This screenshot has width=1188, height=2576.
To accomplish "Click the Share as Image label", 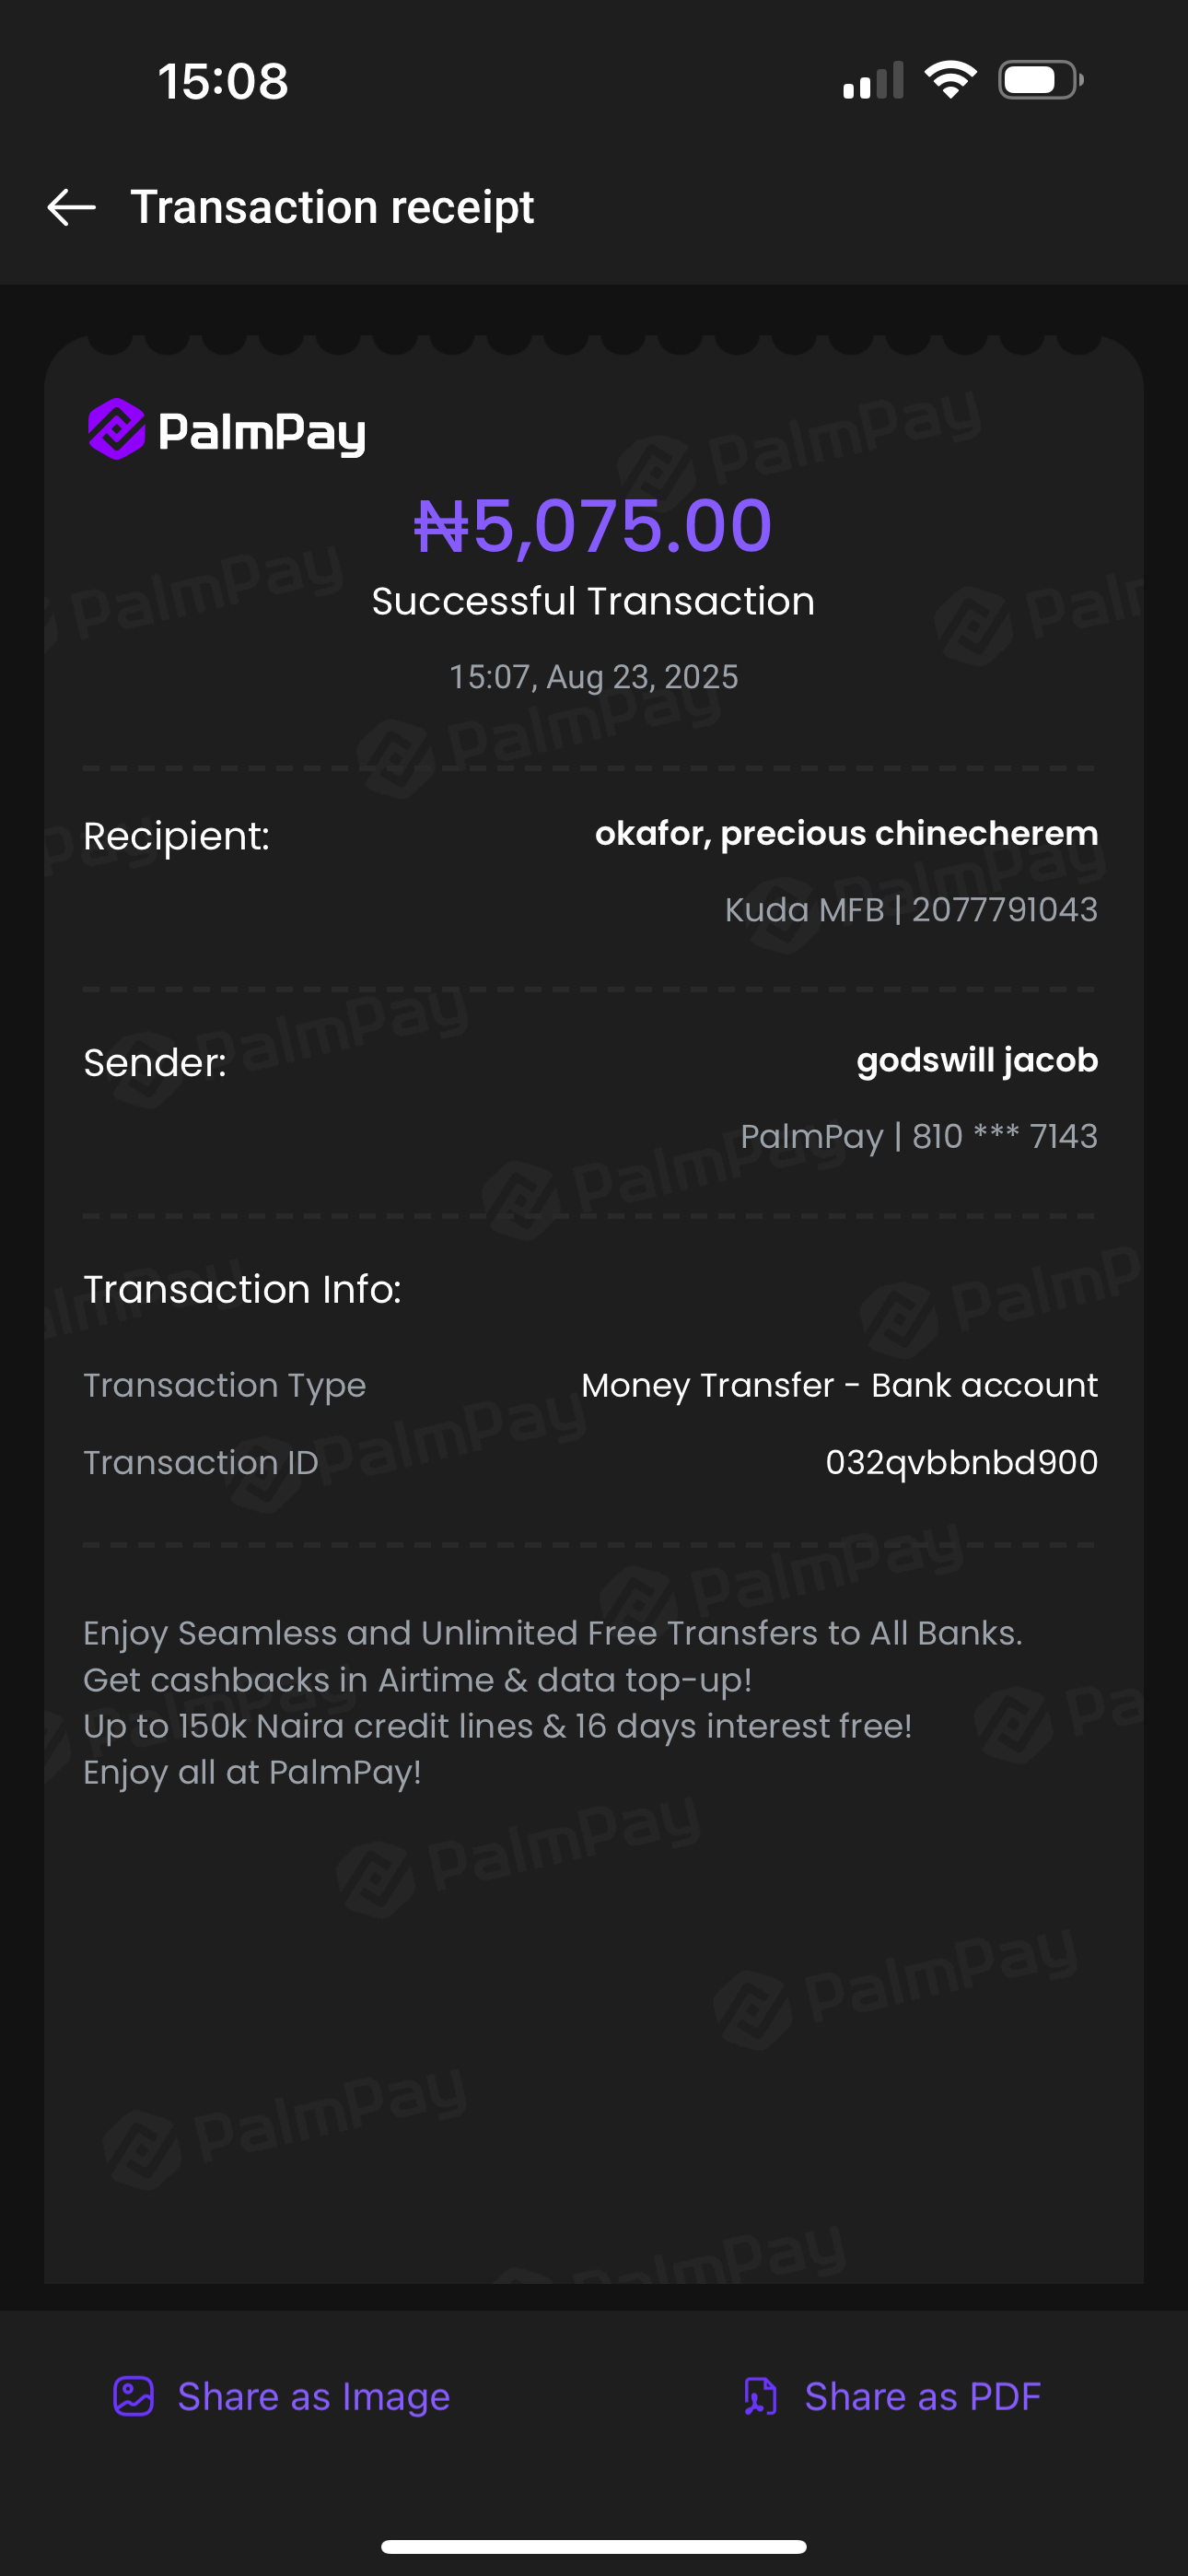I will 313,2397.
